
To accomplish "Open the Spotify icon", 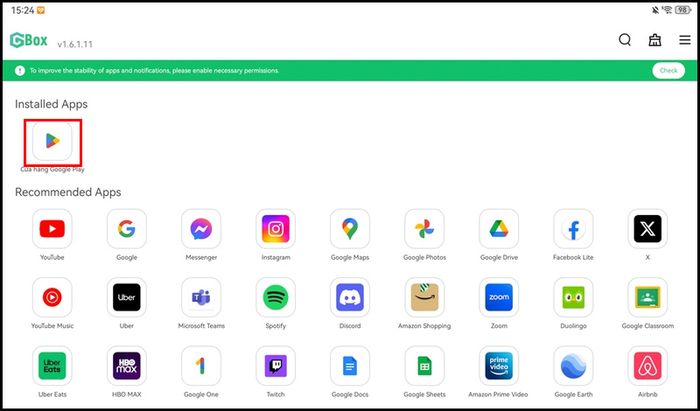I will tap(275, 297).
